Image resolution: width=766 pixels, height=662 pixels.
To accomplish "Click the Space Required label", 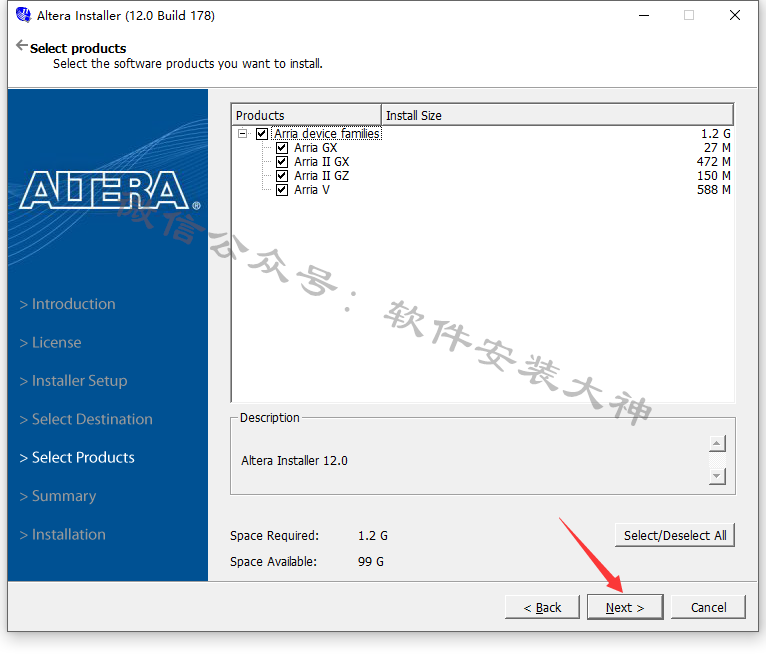I will click(x=274, y=536).
